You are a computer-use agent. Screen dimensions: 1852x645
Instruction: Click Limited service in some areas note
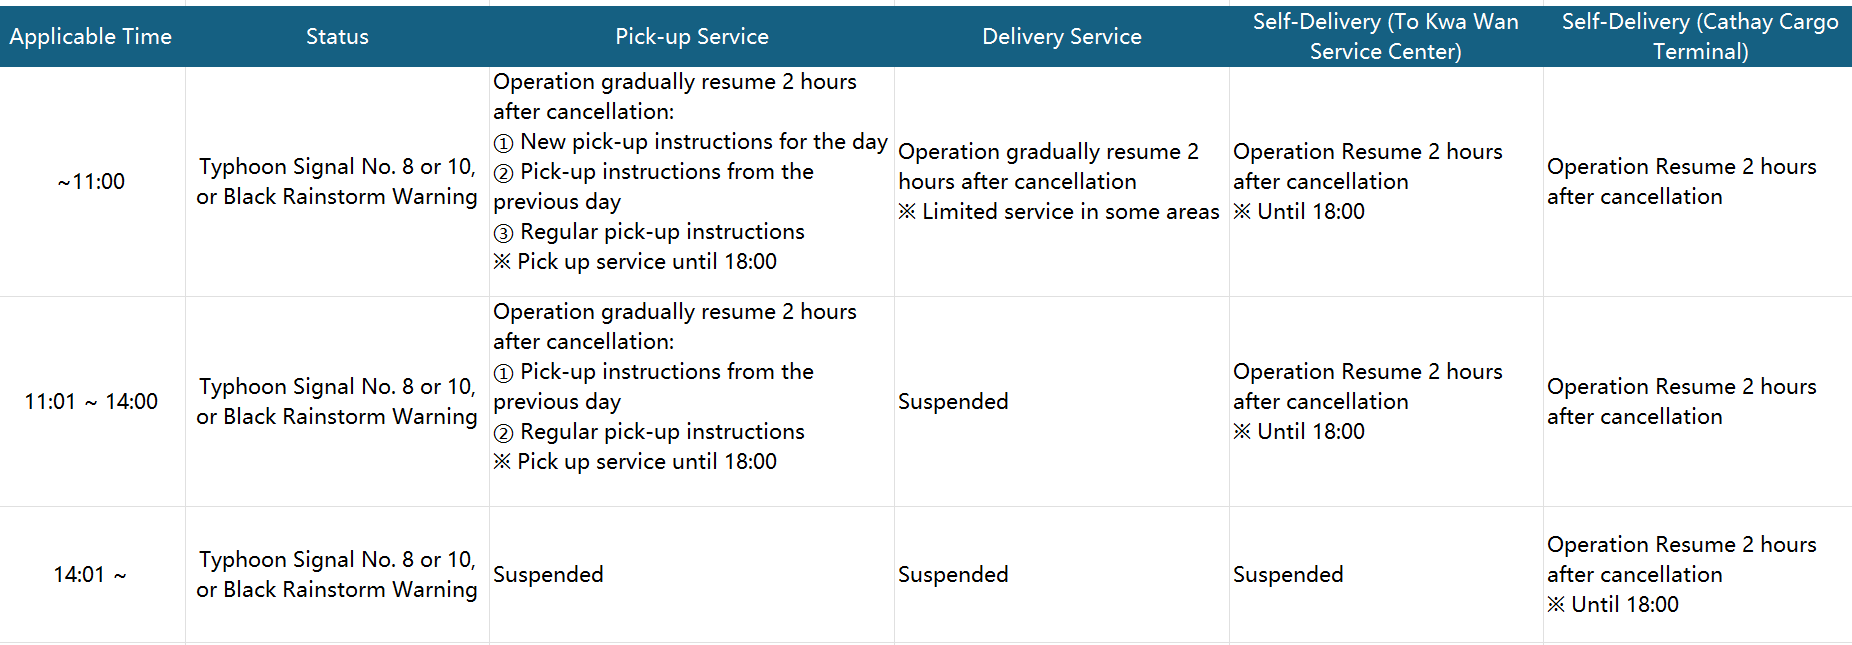click(1059, 212)
